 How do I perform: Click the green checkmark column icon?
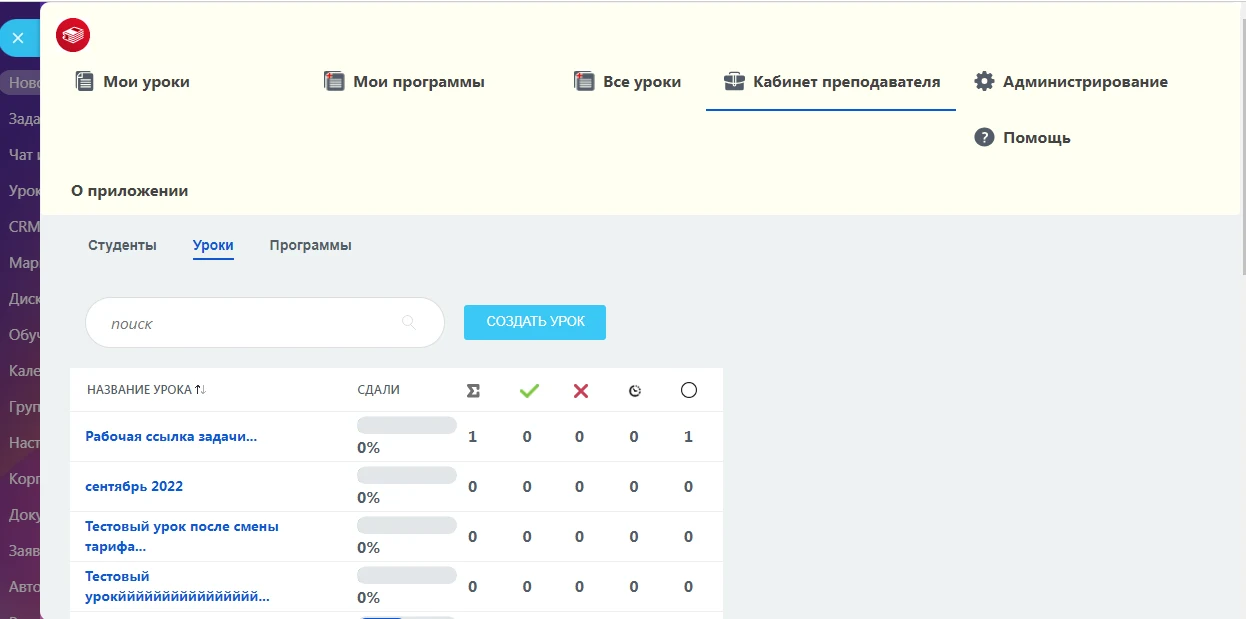tap(529, 391)
